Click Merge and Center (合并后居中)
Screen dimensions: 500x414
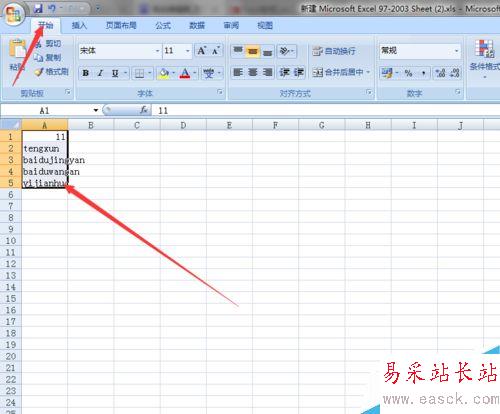[x=338, y=72]
